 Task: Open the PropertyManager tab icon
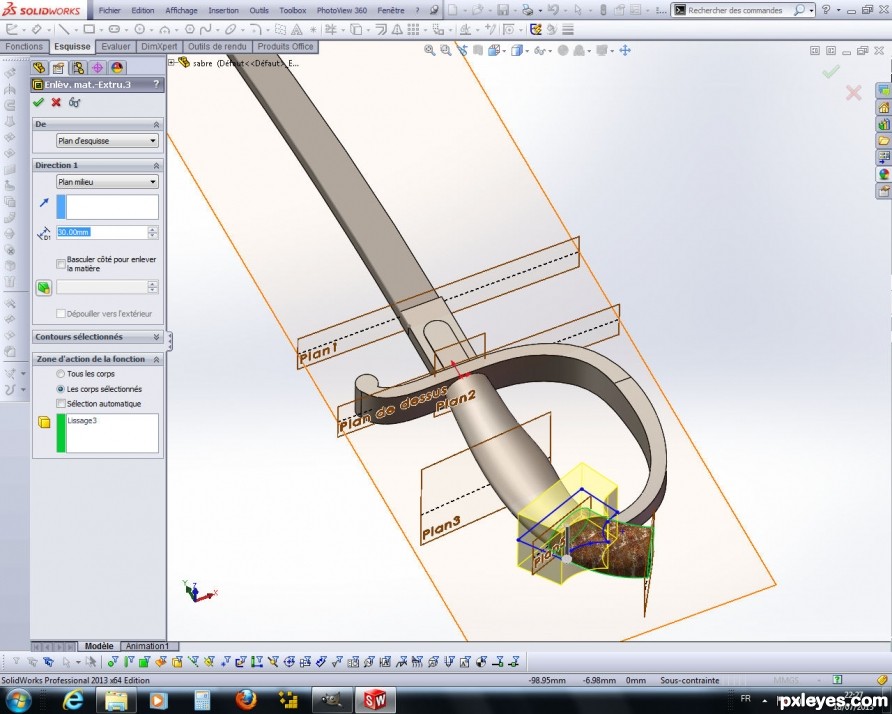tap(58, 68)
